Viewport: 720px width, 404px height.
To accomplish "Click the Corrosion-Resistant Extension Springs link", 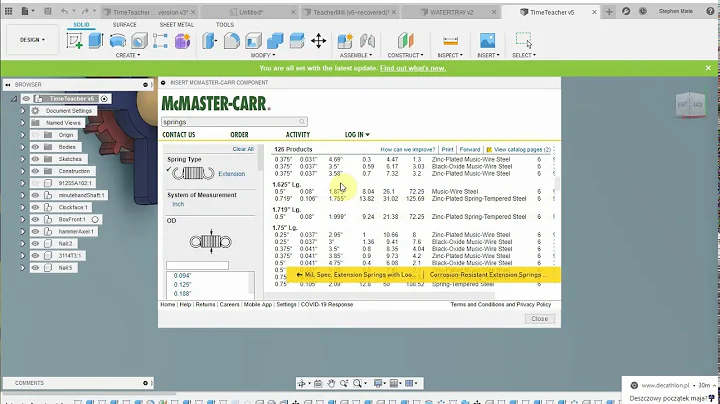I will [x=488, y=275].
